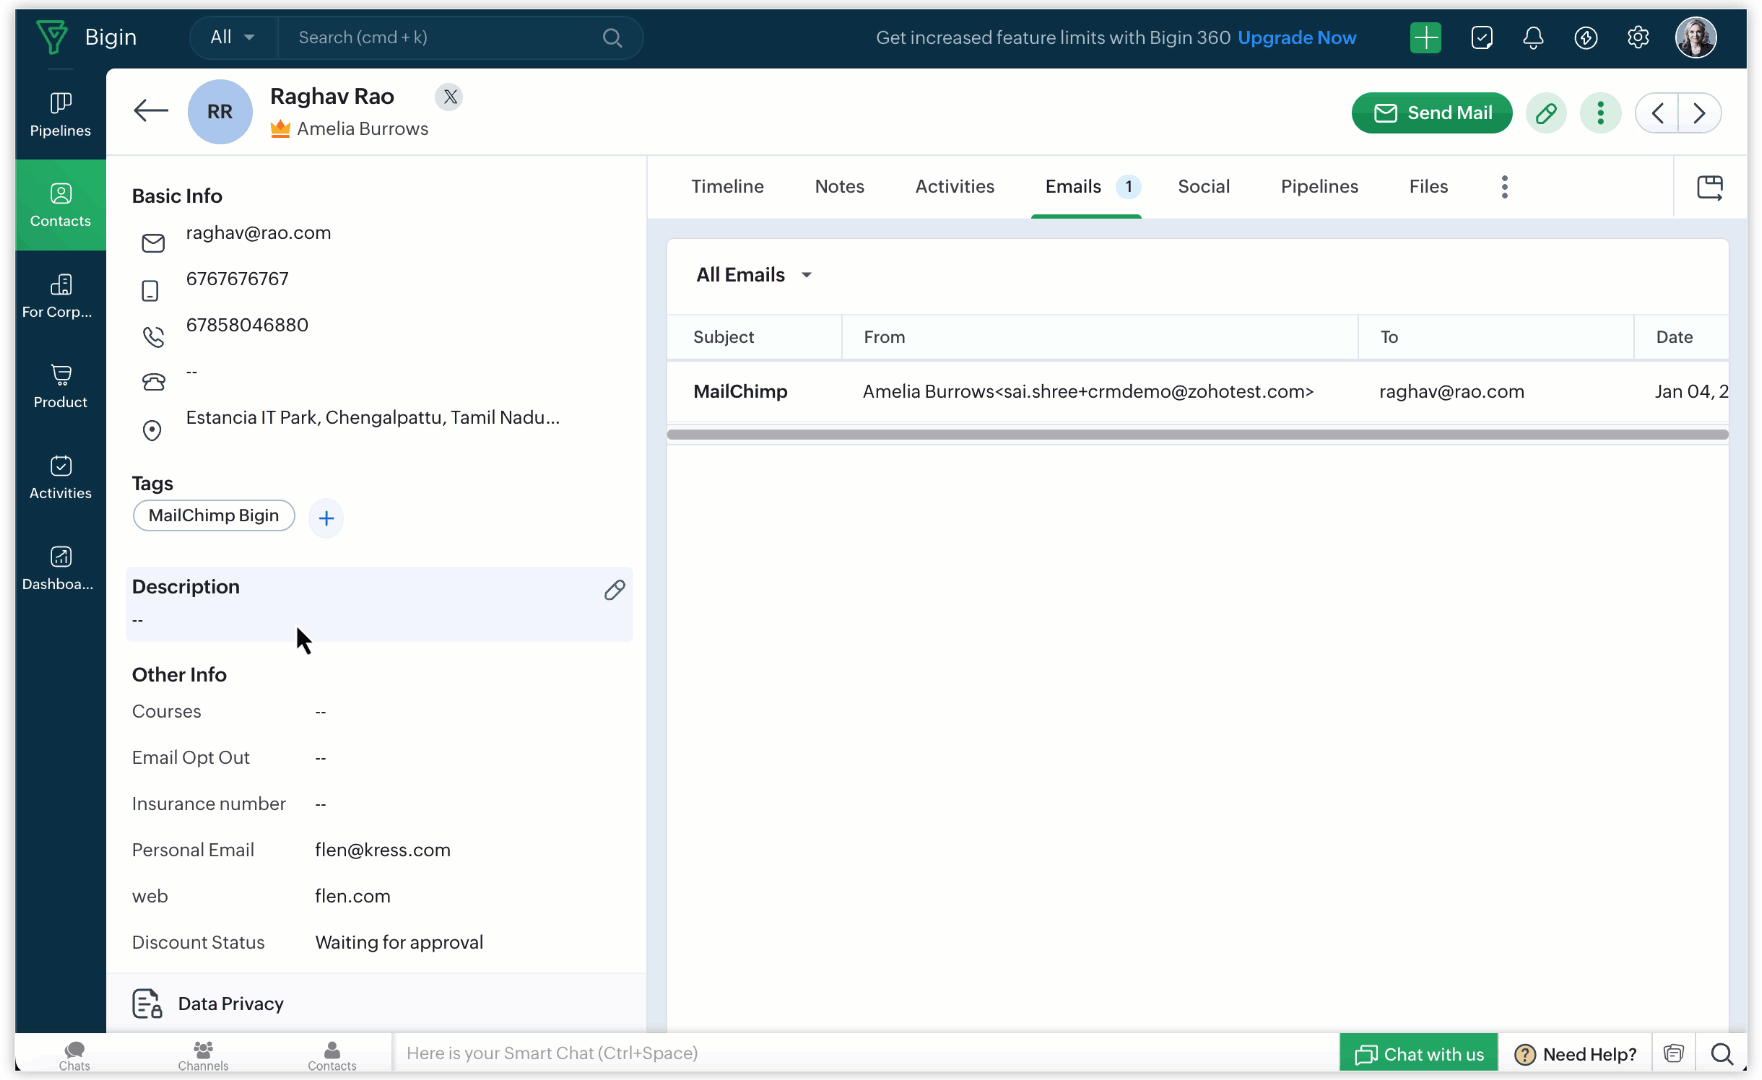
Task: Switch to the Files tab
Action: pyautogui.click(x=1429, y=187)
